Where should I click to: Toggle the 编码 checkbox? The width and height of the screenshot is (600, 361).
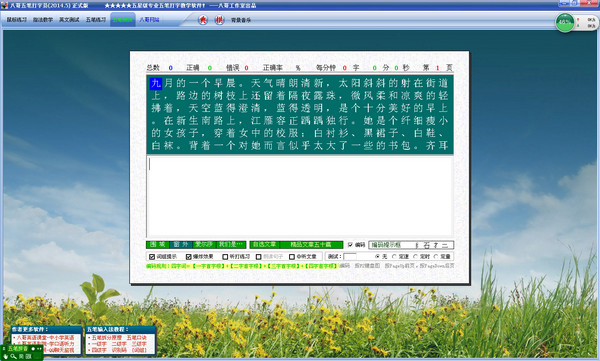click(350, 245)
